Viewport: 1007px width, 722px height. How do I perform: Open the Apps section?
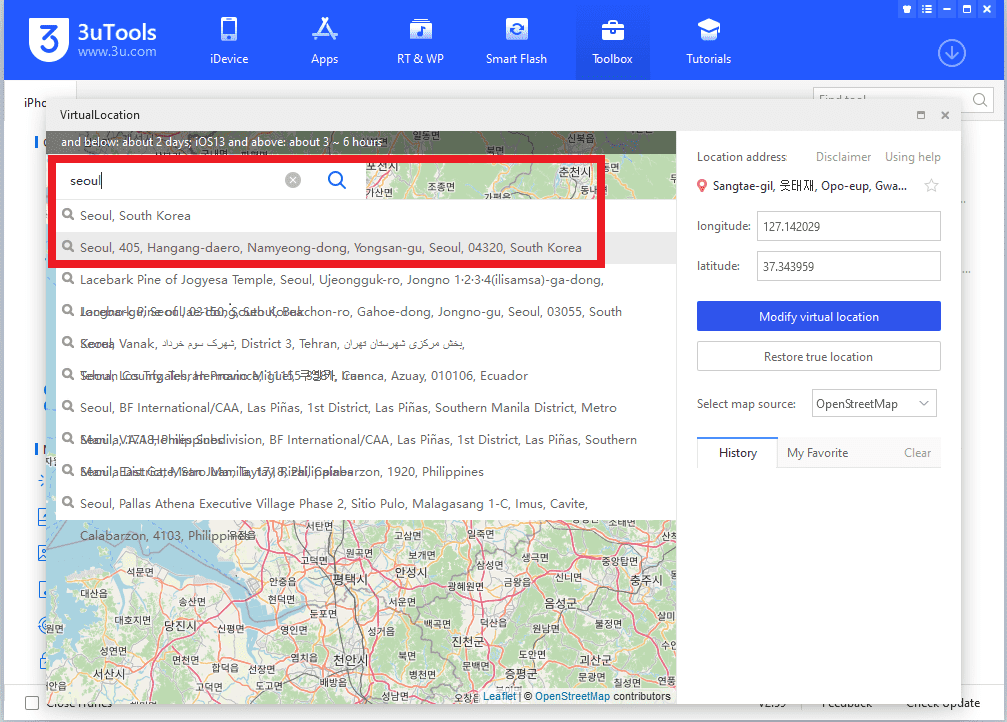coord(324,41)
